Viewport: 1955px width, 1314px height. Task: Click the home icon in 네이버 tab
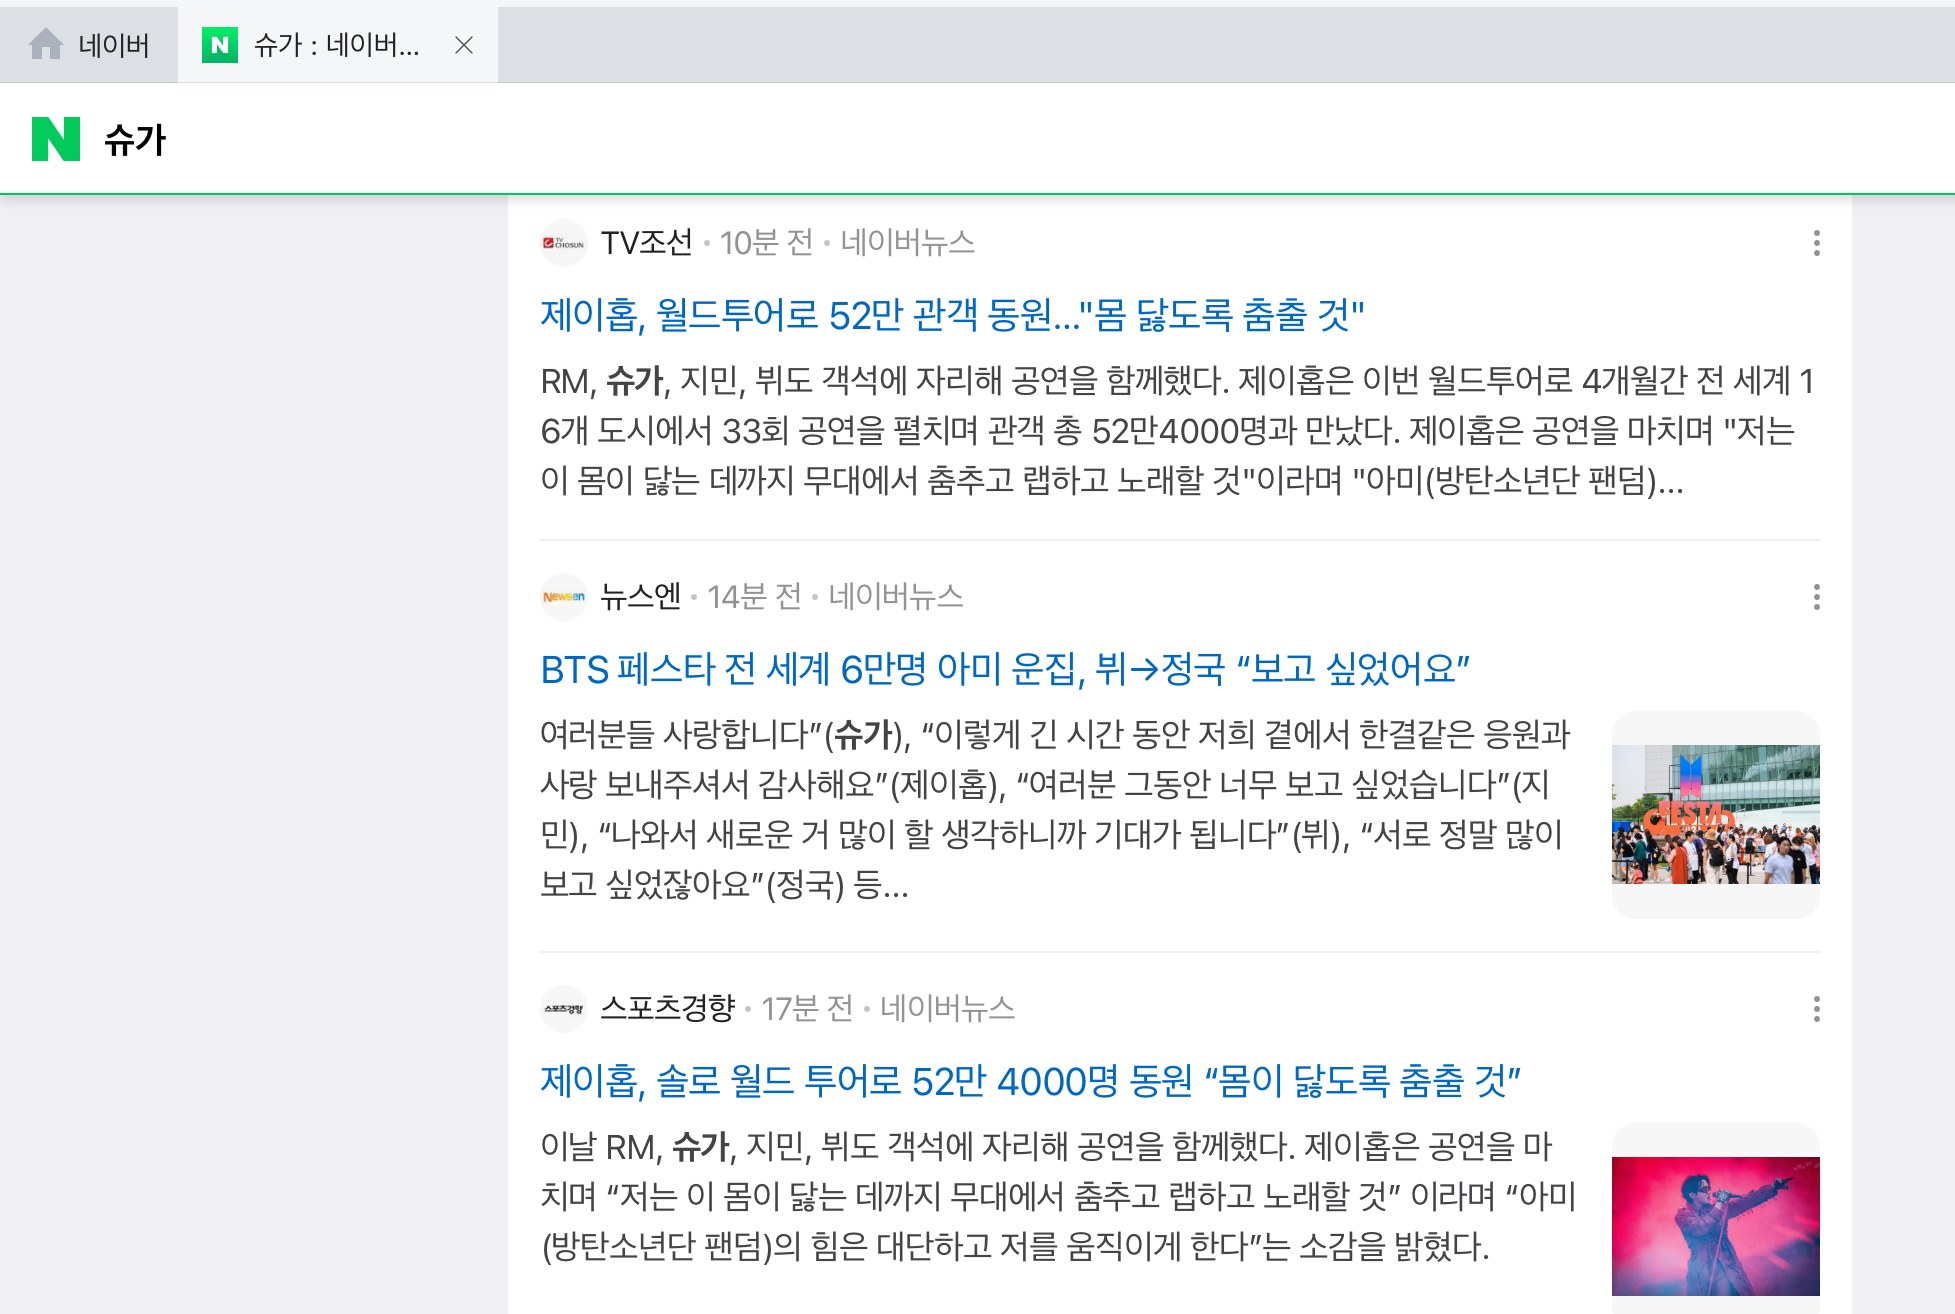[x=46, y=44]
